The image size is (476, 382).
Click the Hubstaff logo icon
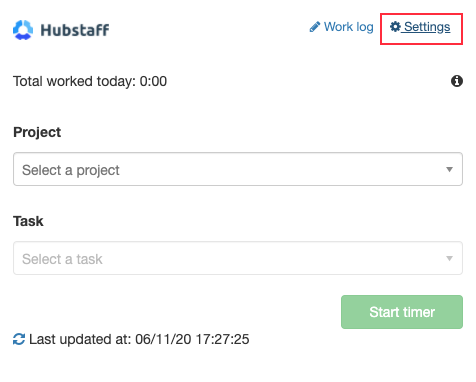pos(23,30)
